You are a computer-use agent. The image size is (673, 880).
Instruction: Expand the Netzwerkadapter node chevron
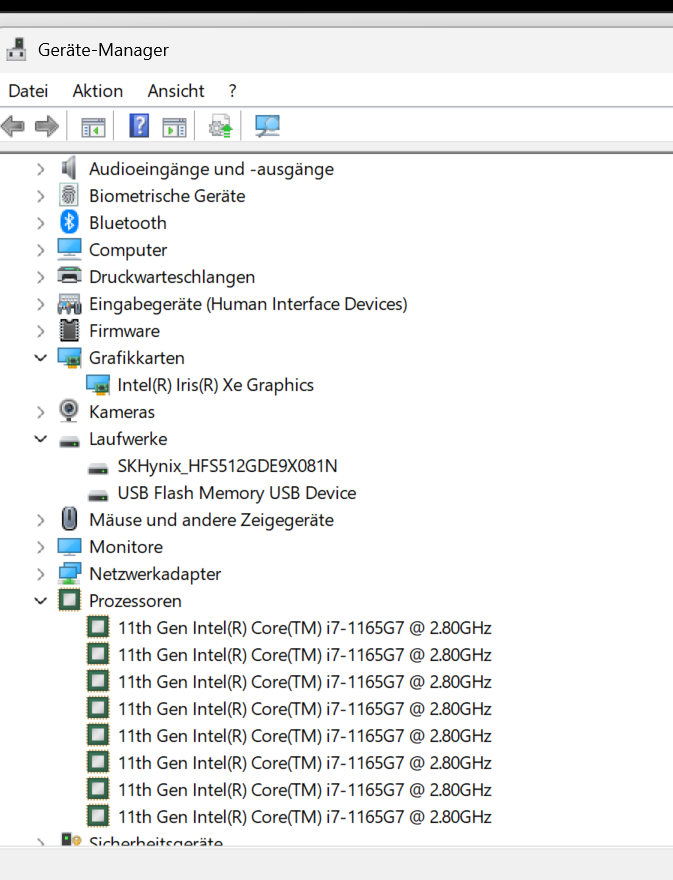tap(40, 574)
